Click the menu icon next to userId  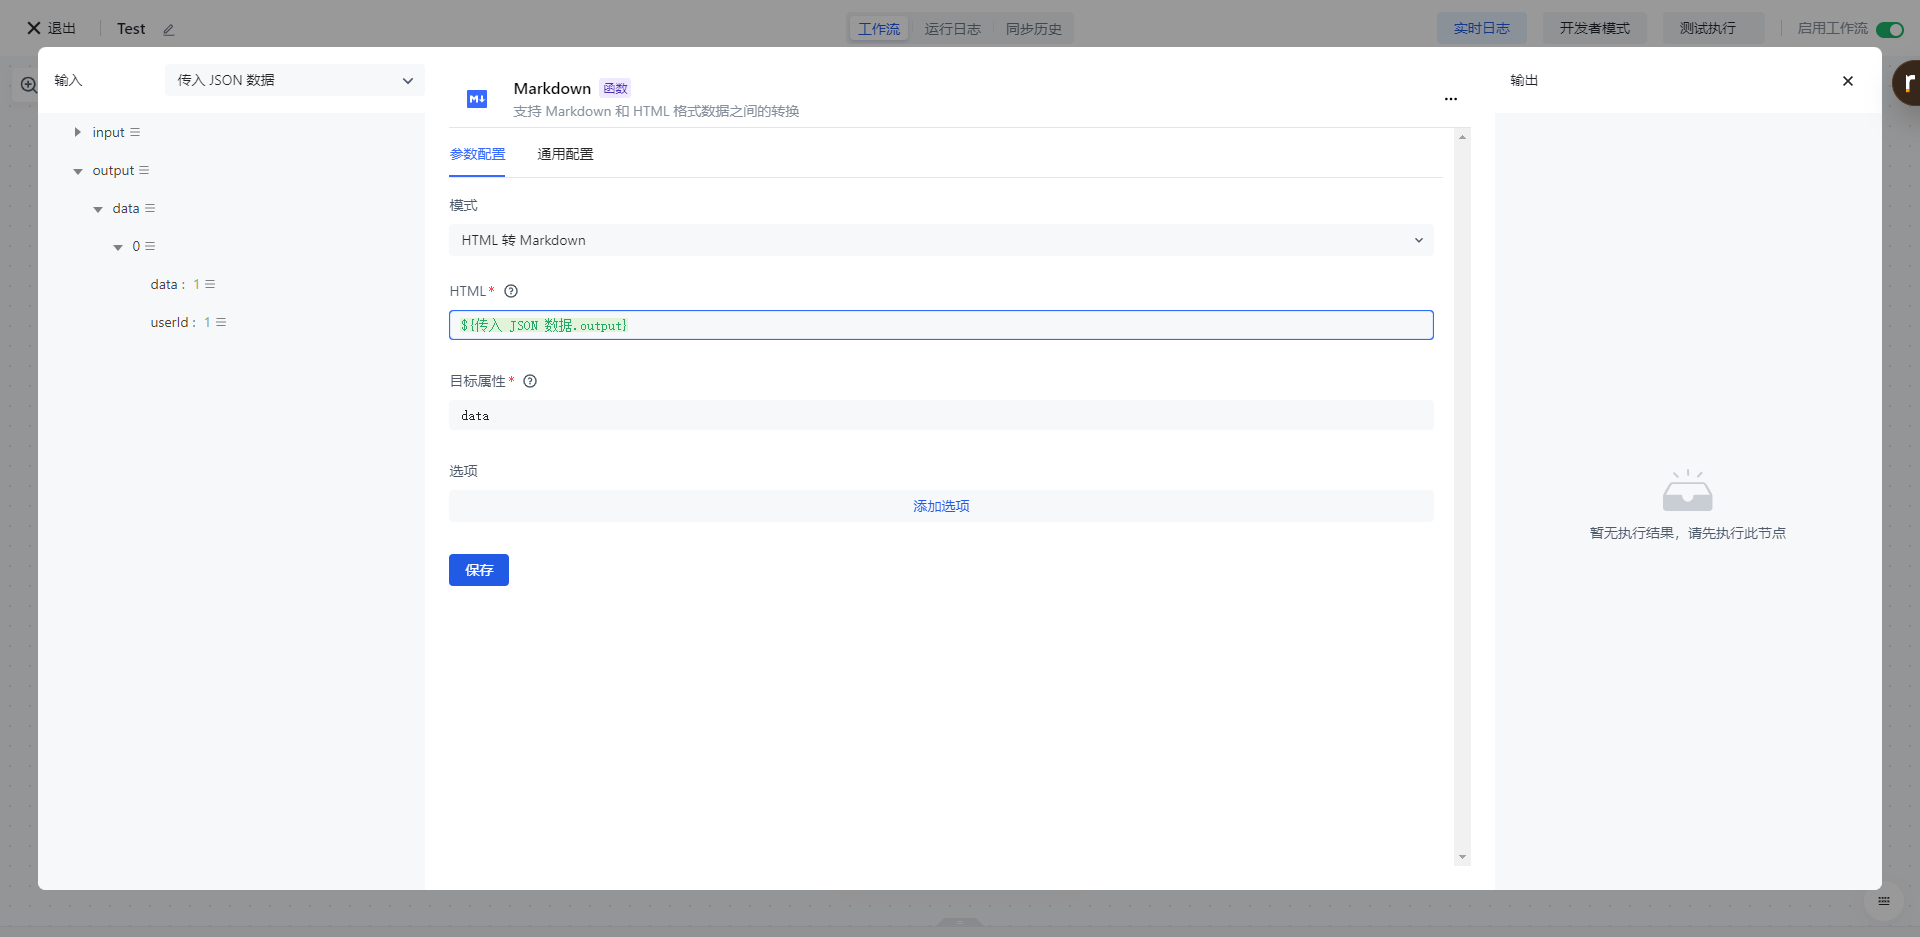tap(221, 322)
